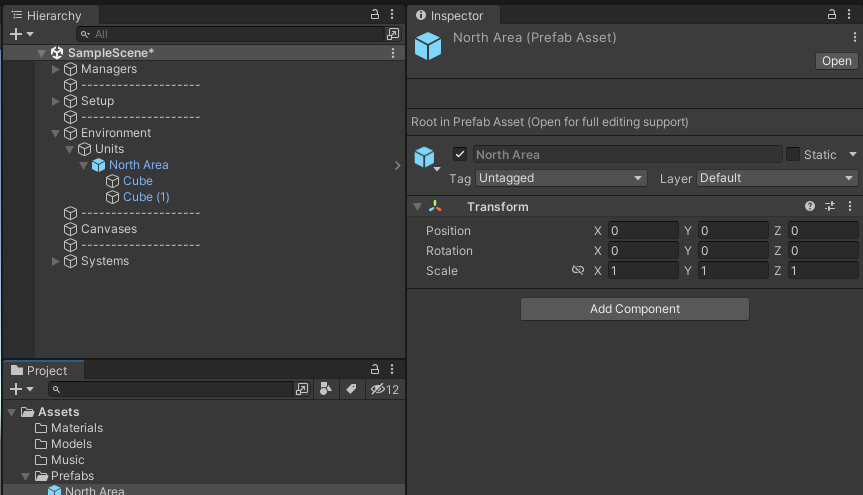Click the Transform help reference icon

(810, 207)
